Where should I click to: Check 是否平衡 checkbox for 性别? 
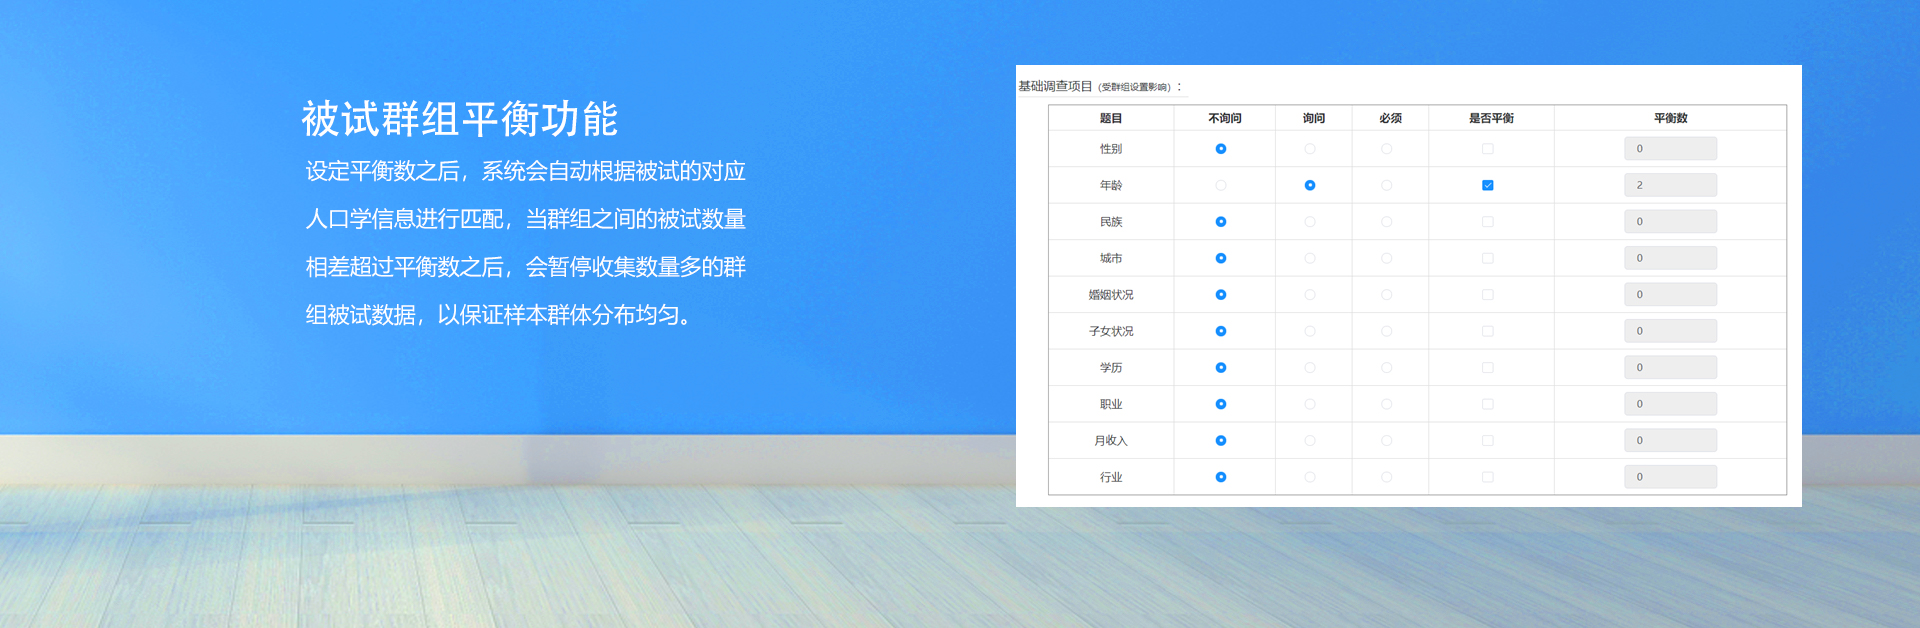tap(1488, 149)
